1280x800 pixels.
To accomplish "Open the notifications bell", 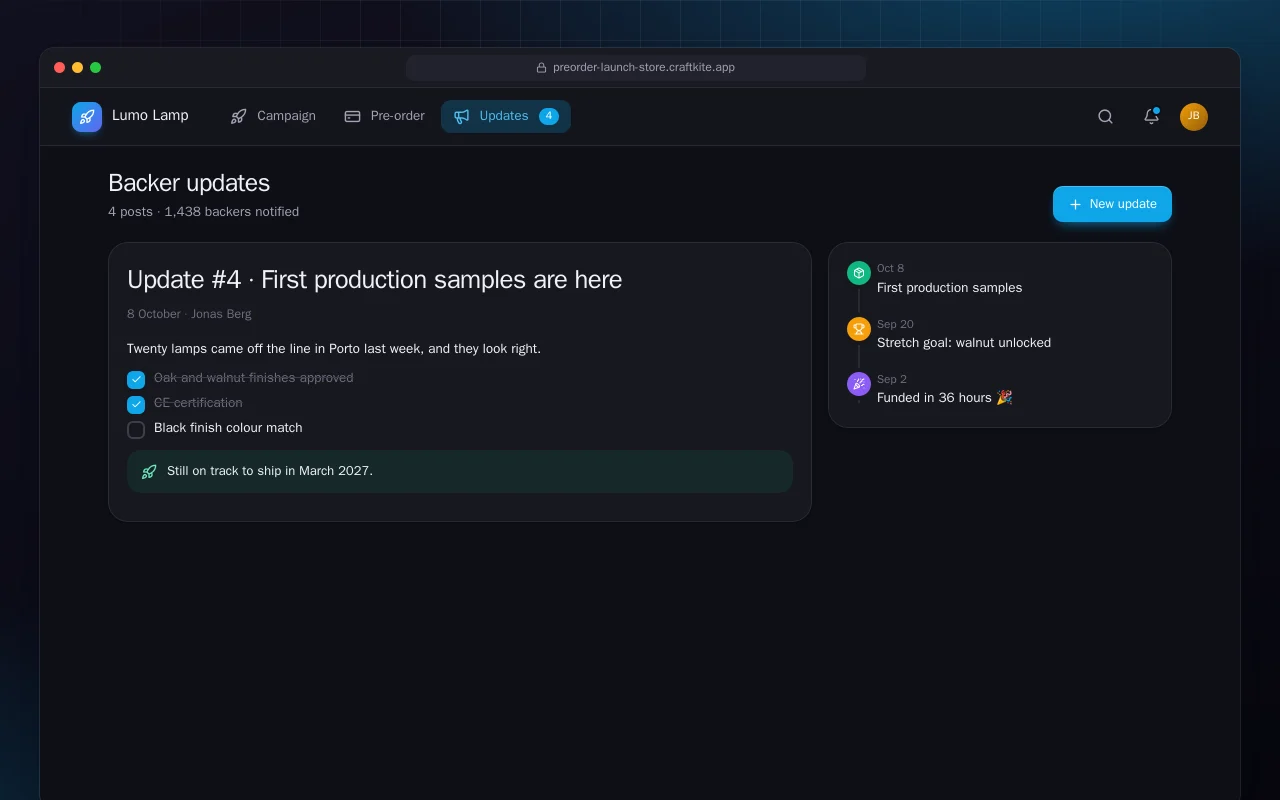I will click(1151, 117).
